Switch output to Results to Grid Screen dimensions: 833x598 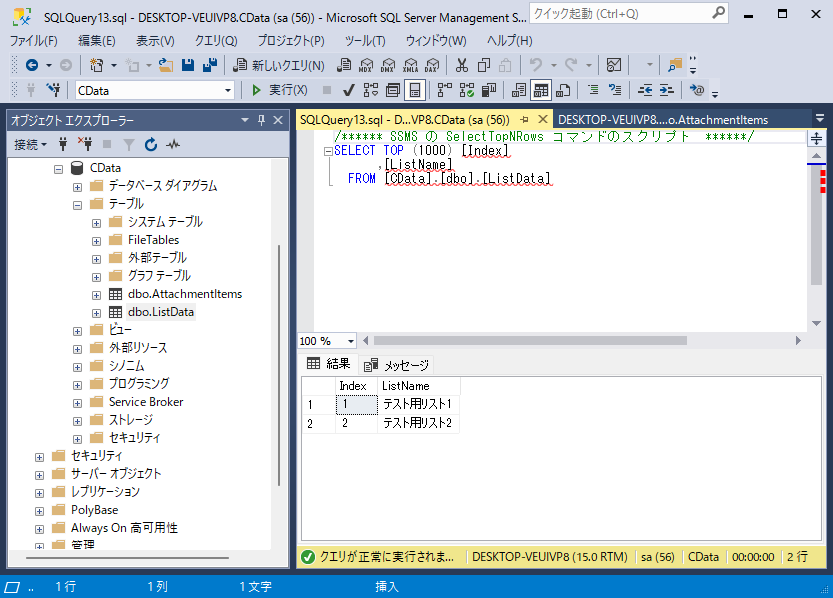click(x=541, y=90)
